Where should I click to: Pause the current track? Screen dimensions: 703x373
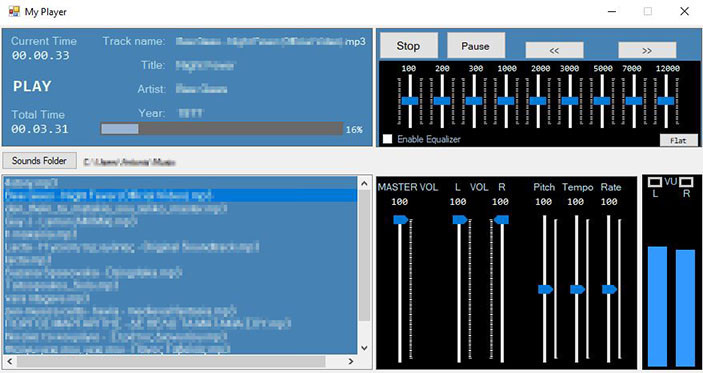tap(476, 45)
